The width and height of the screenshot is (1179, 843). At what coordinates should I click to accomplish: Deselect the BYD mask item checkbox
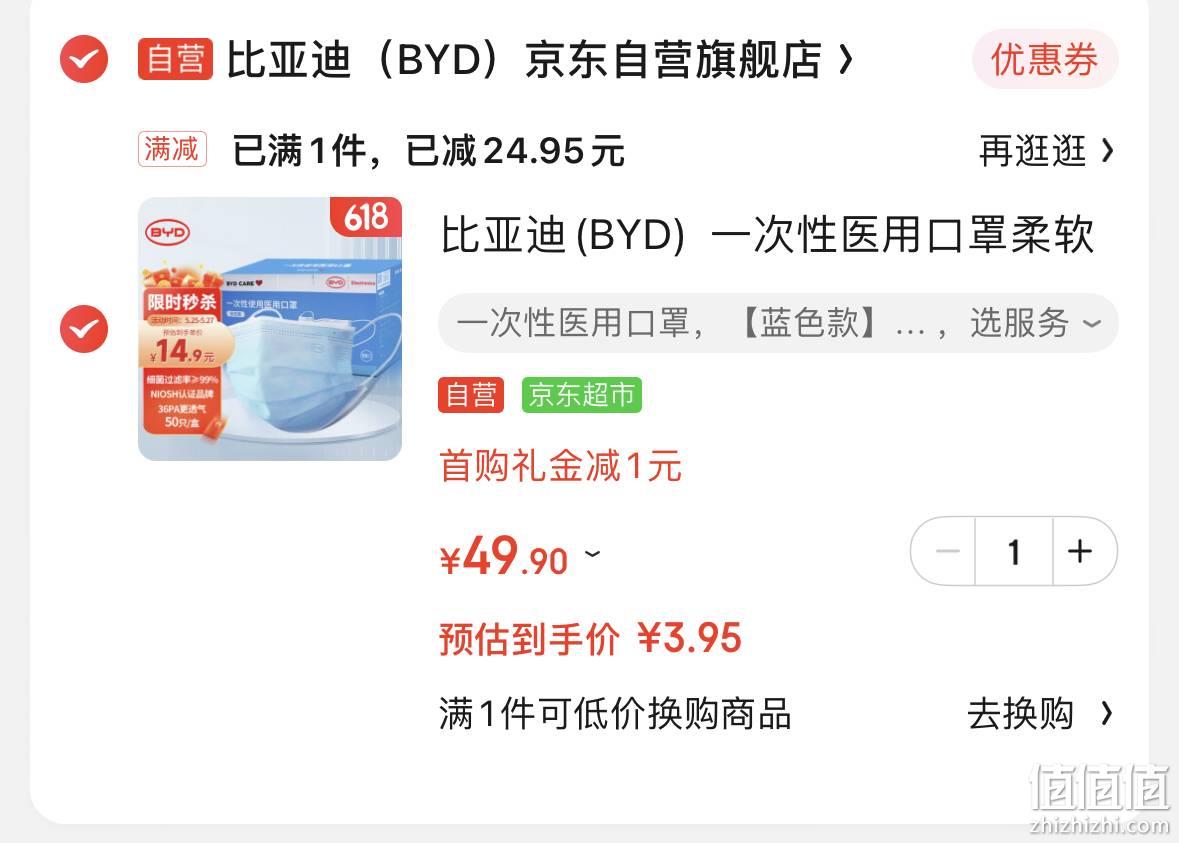point(83,329)
